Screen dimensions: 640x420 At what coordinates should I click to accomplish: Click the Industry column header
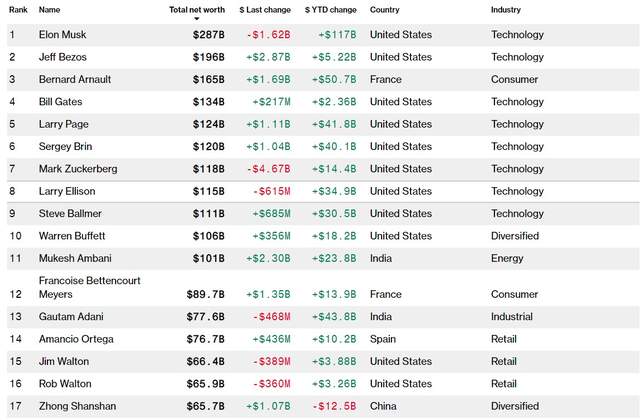(506, 10)
